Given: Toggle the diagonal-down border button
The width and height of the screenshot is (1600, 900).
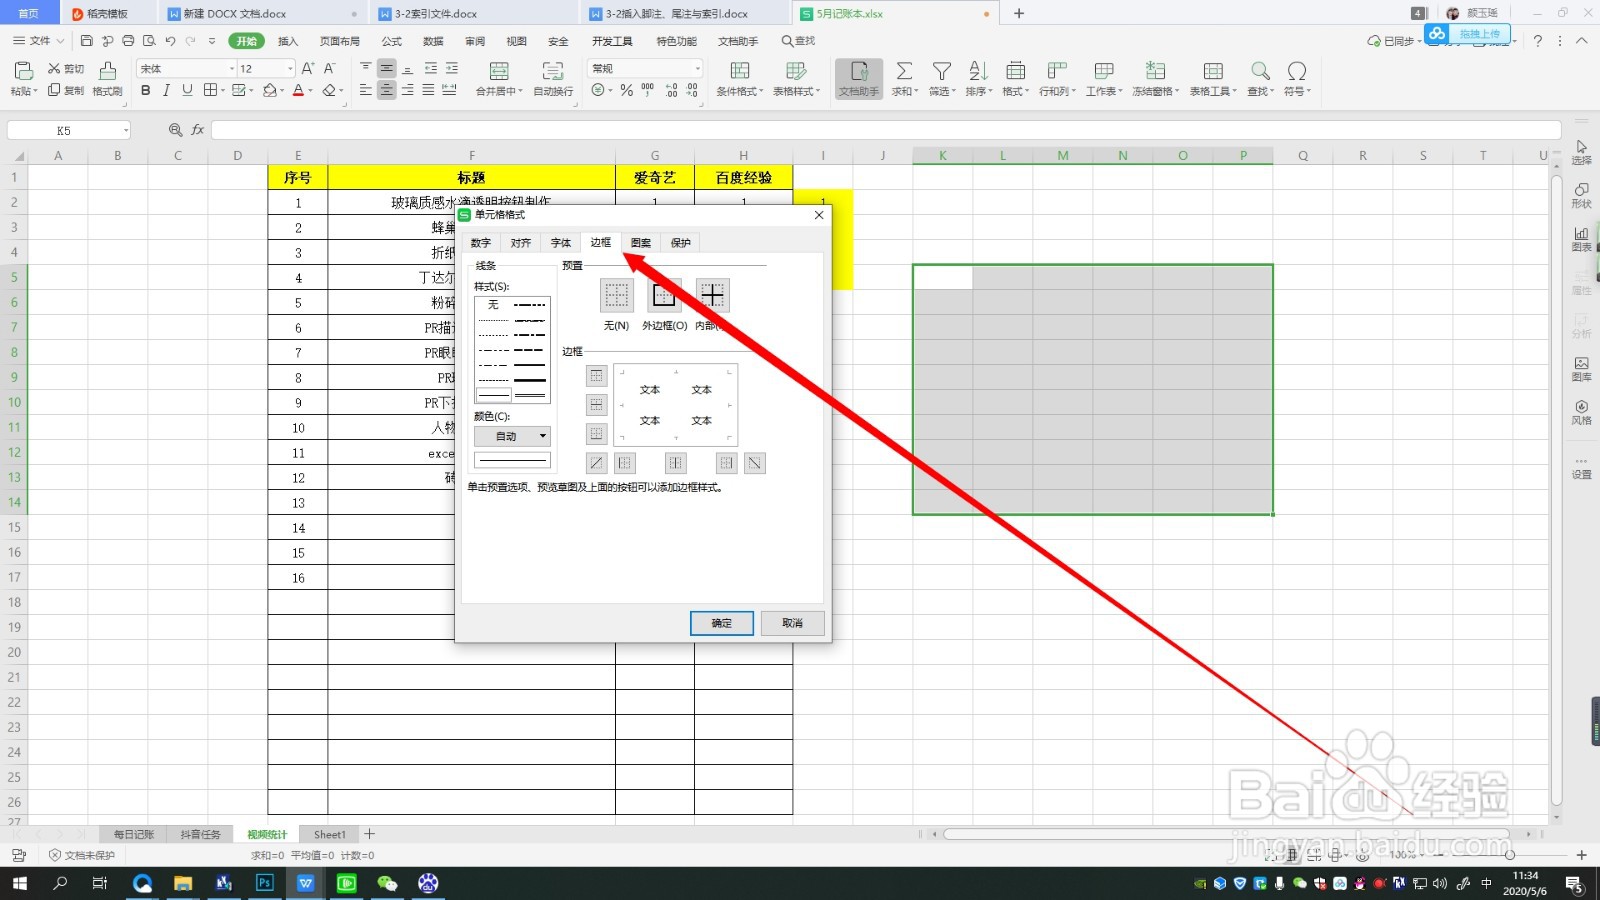Looking at the screenshot, I should 755,463.
